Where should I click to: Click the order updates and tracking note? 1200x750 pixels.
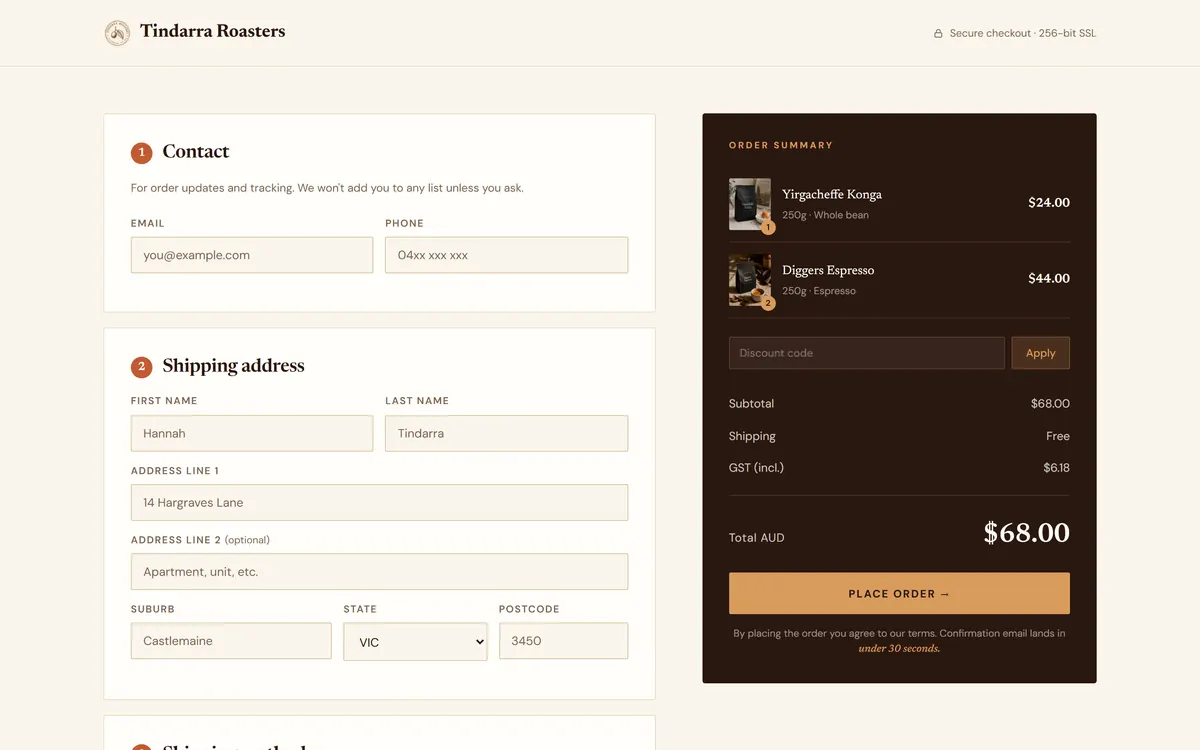coord(327,188)
